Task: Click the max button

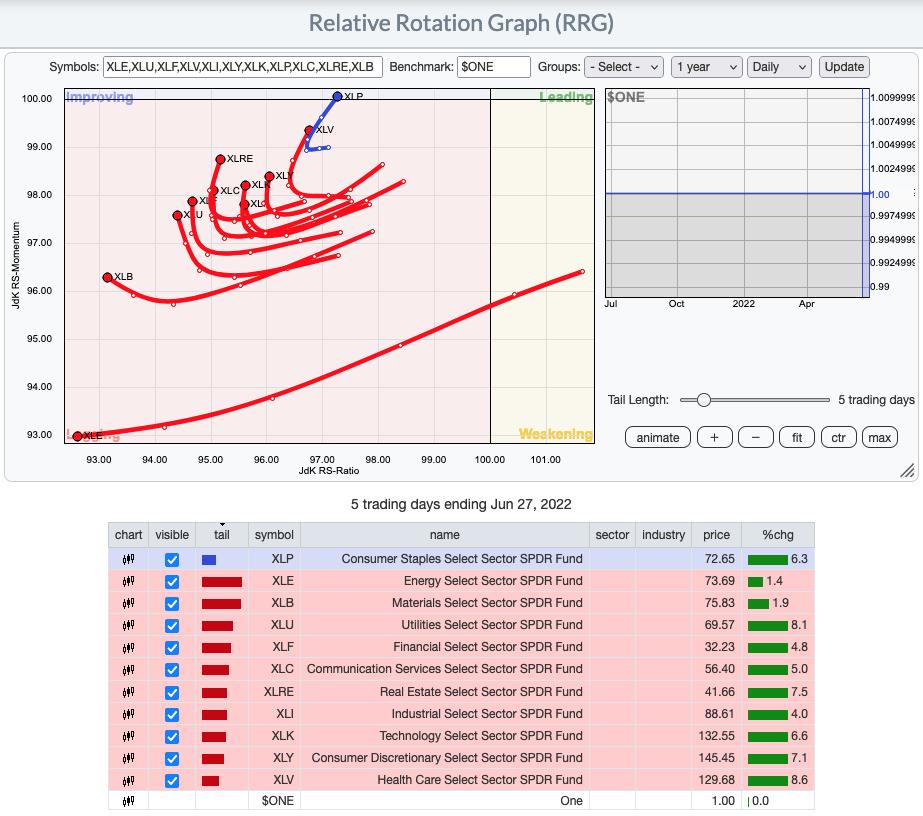Action: click(x=879, y=437)
